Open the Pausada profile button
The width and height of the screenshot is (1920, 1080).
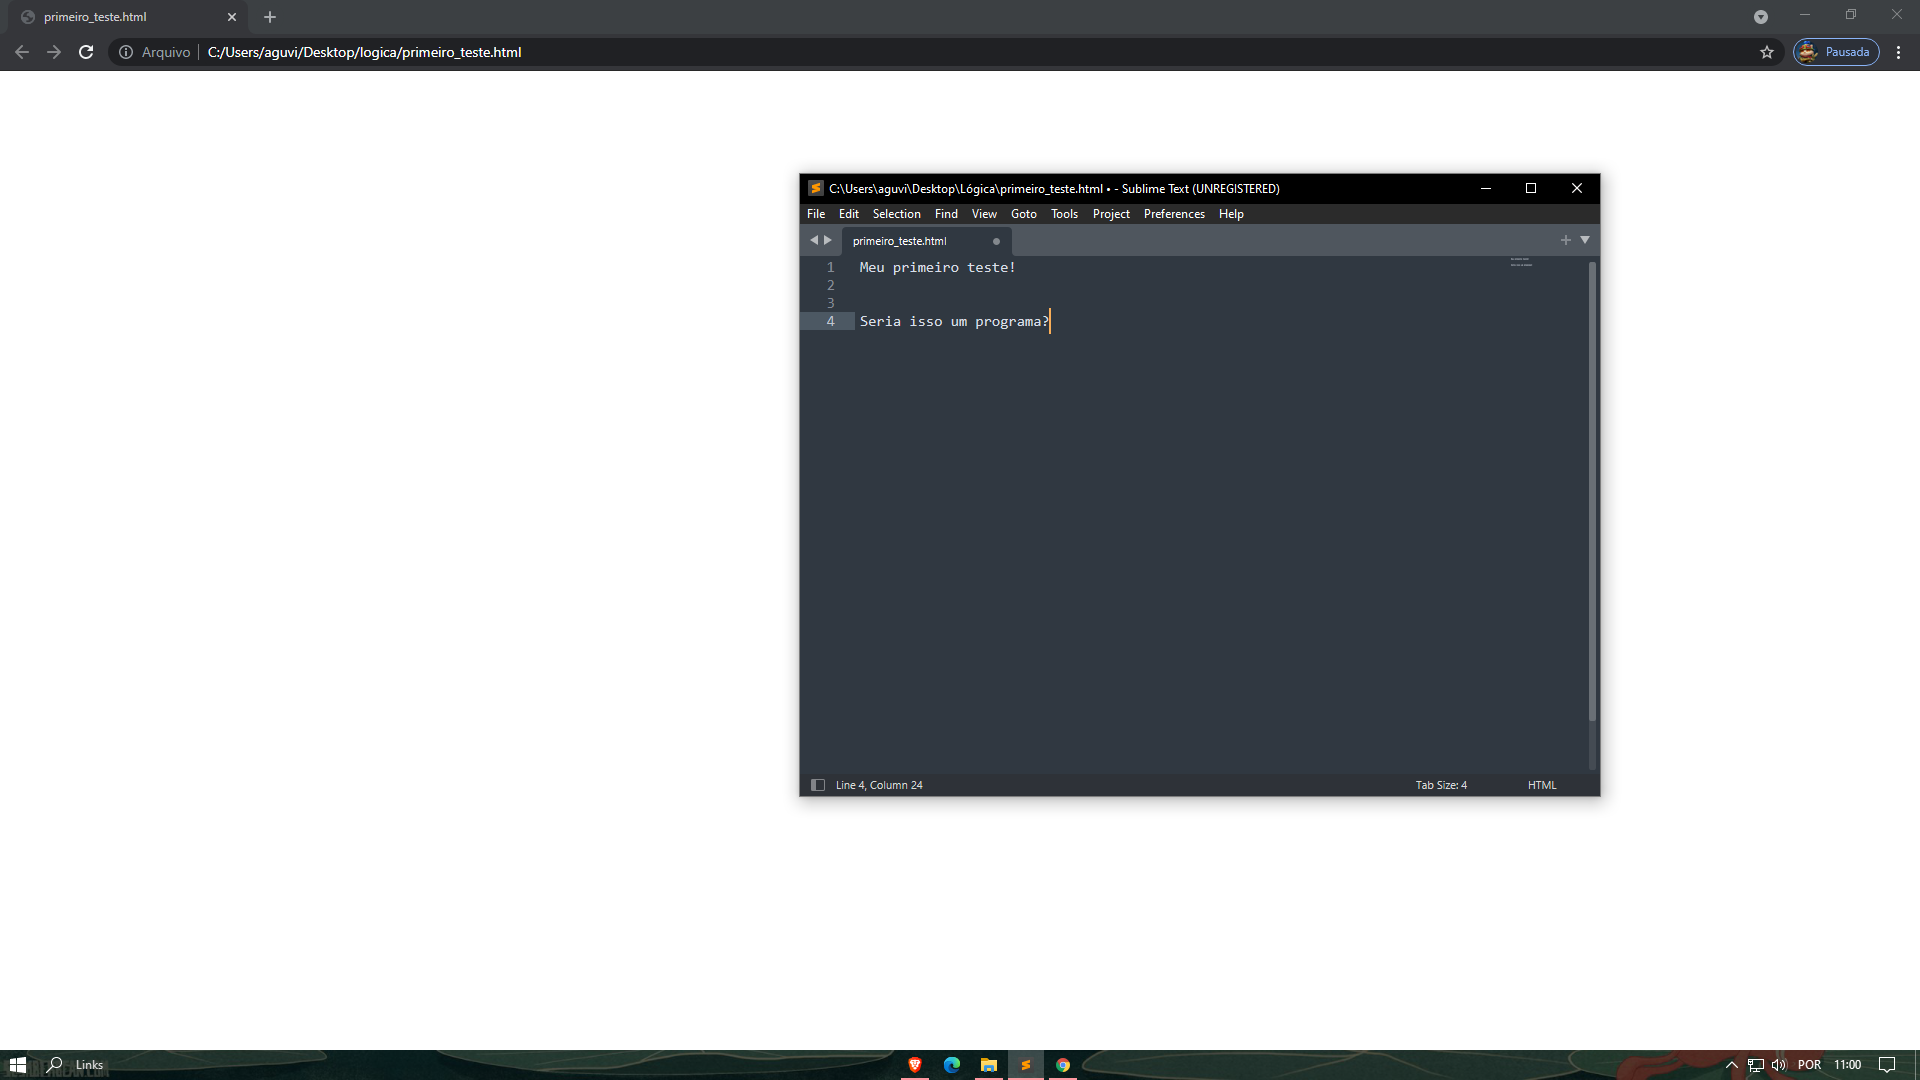click(1836, 52)
